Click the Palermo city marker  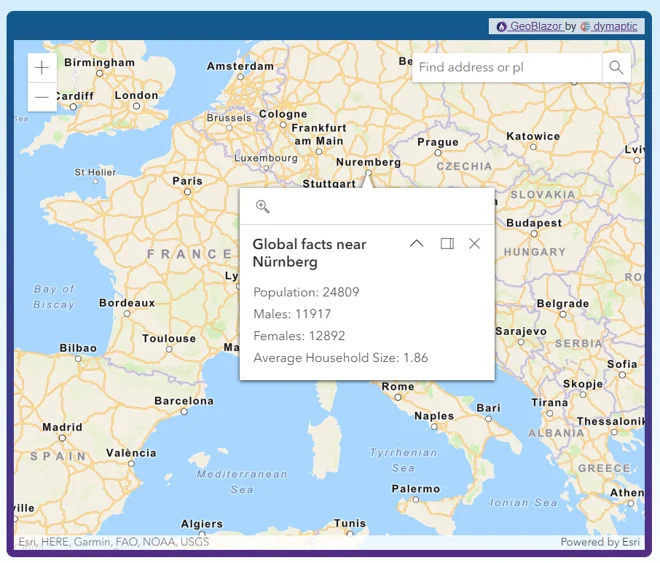416,499
